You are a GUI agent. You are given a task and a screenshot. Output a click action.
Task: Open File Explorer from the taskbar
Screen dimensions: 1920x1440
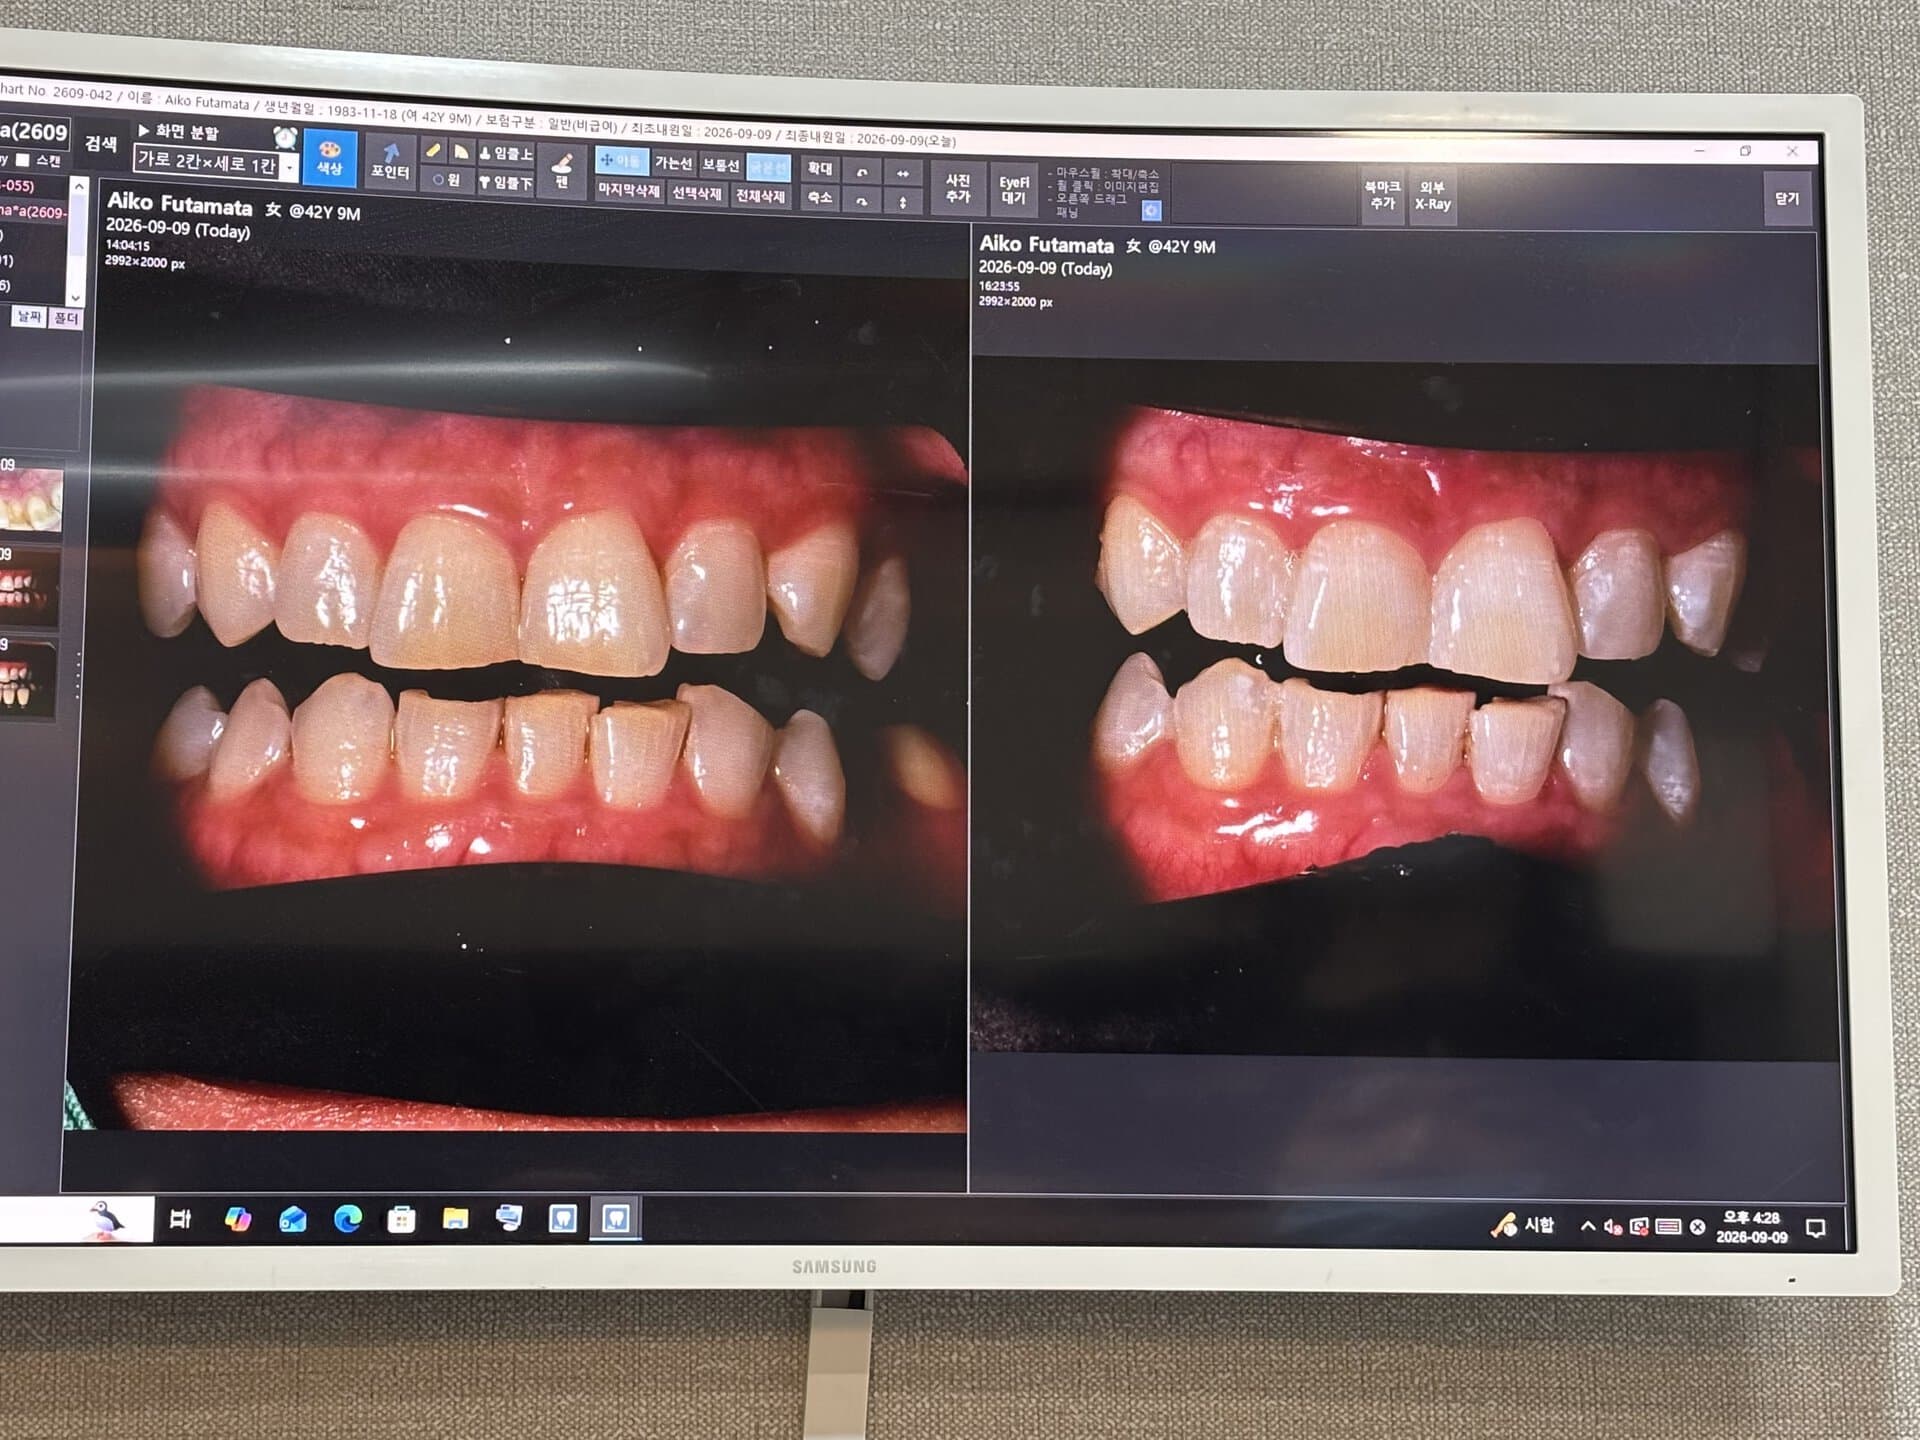coord(455,1218)
